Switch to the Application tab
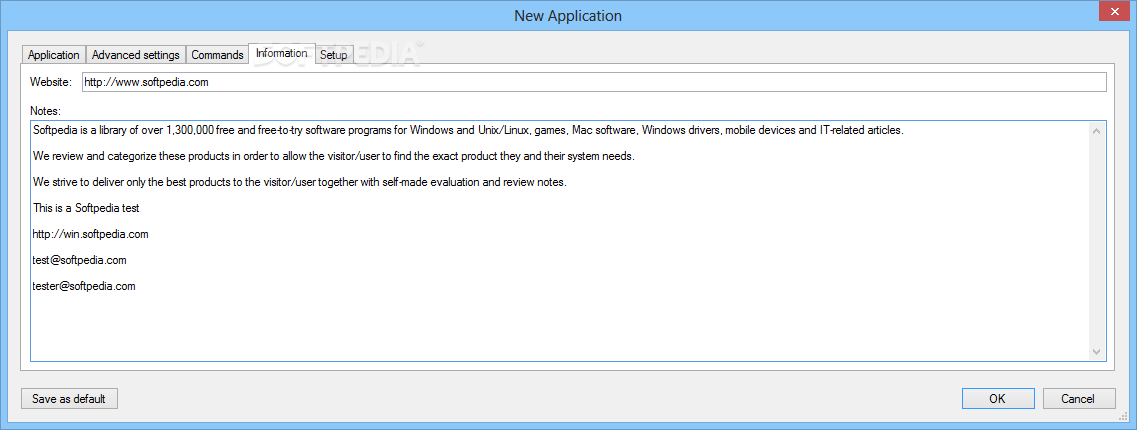This screenshot has width=1137, height=430. 54,55
